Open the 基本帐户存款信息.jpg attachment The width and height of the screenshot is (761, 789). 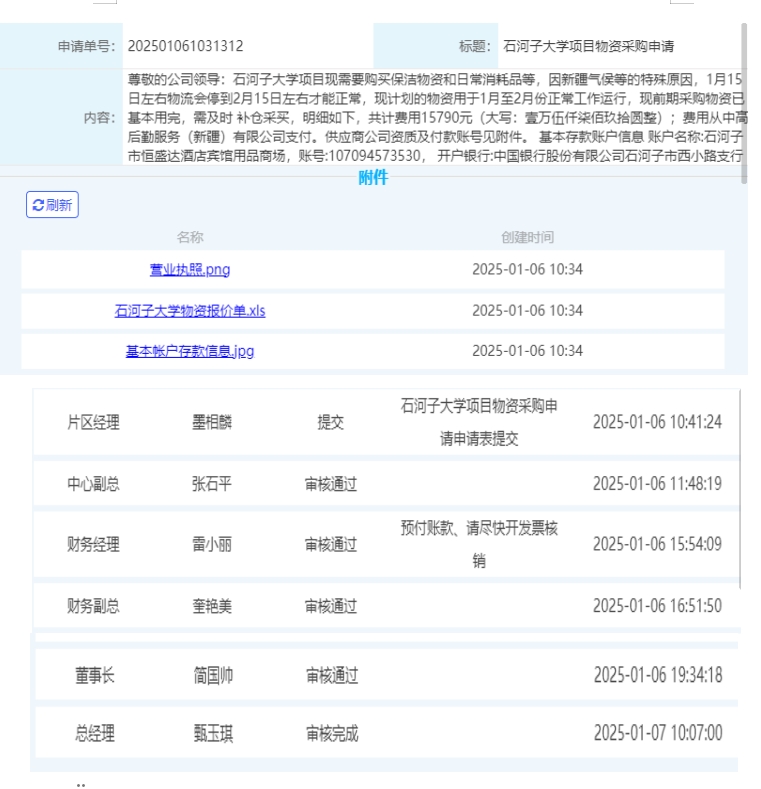point(190,351)
